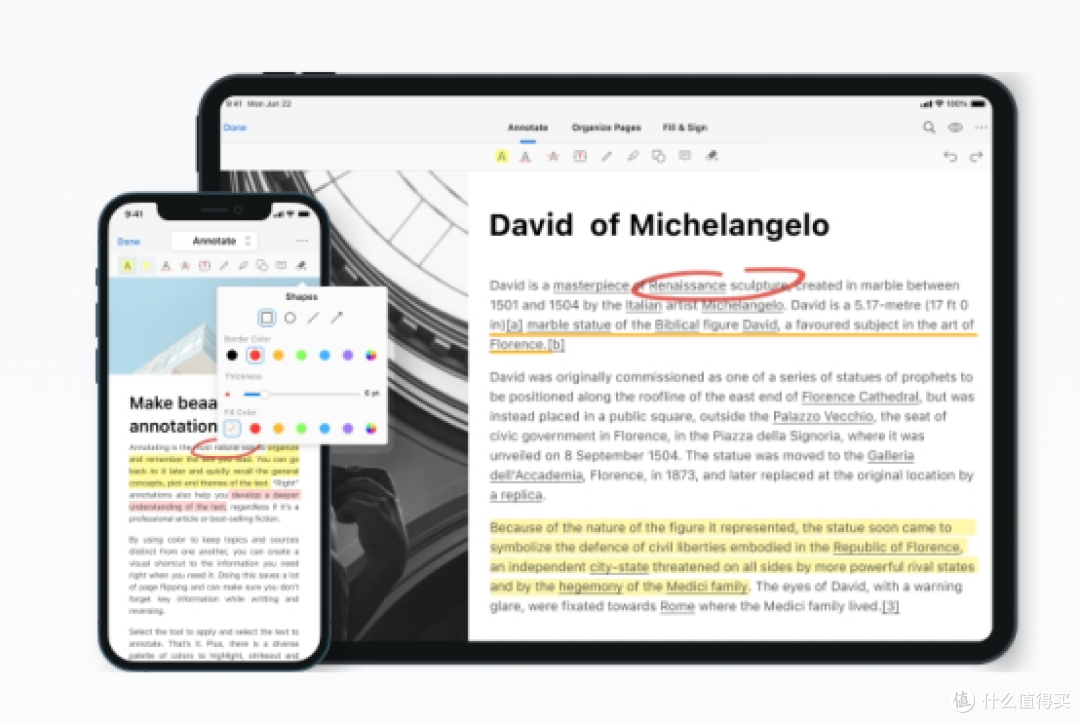Viewport: 1080px width, 723px height.
Task: Choose the arrow shape in Shapes popup
Action: (x=337, y=317)
